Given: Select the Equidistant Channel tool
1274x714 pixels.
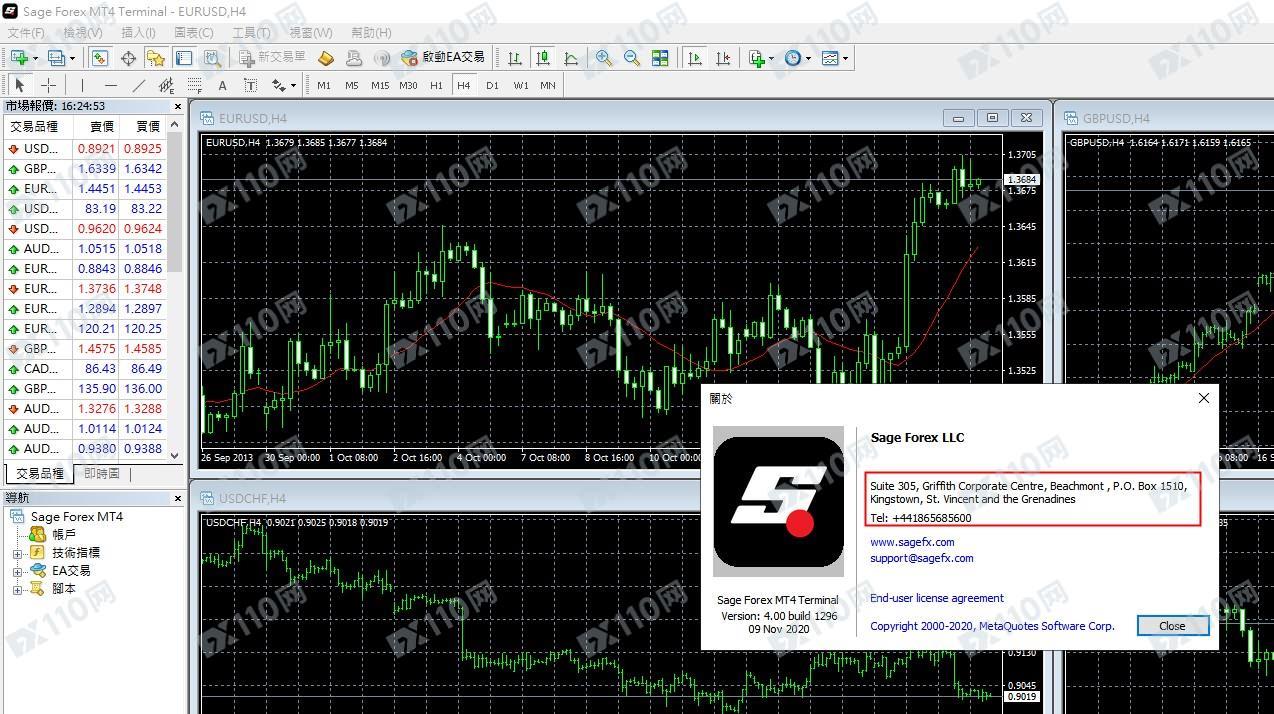Looking at the screenshot, I should [166, 85].
